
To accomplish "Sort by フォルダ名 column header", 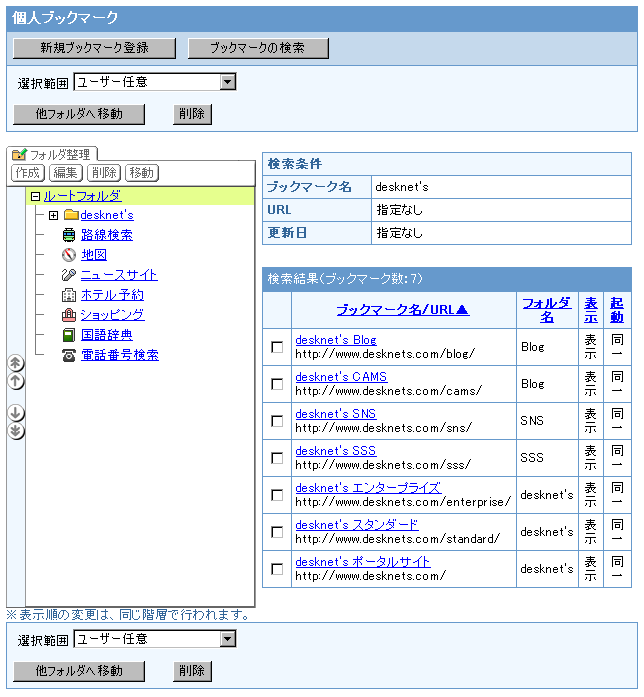I will click(x=547, y=310).
